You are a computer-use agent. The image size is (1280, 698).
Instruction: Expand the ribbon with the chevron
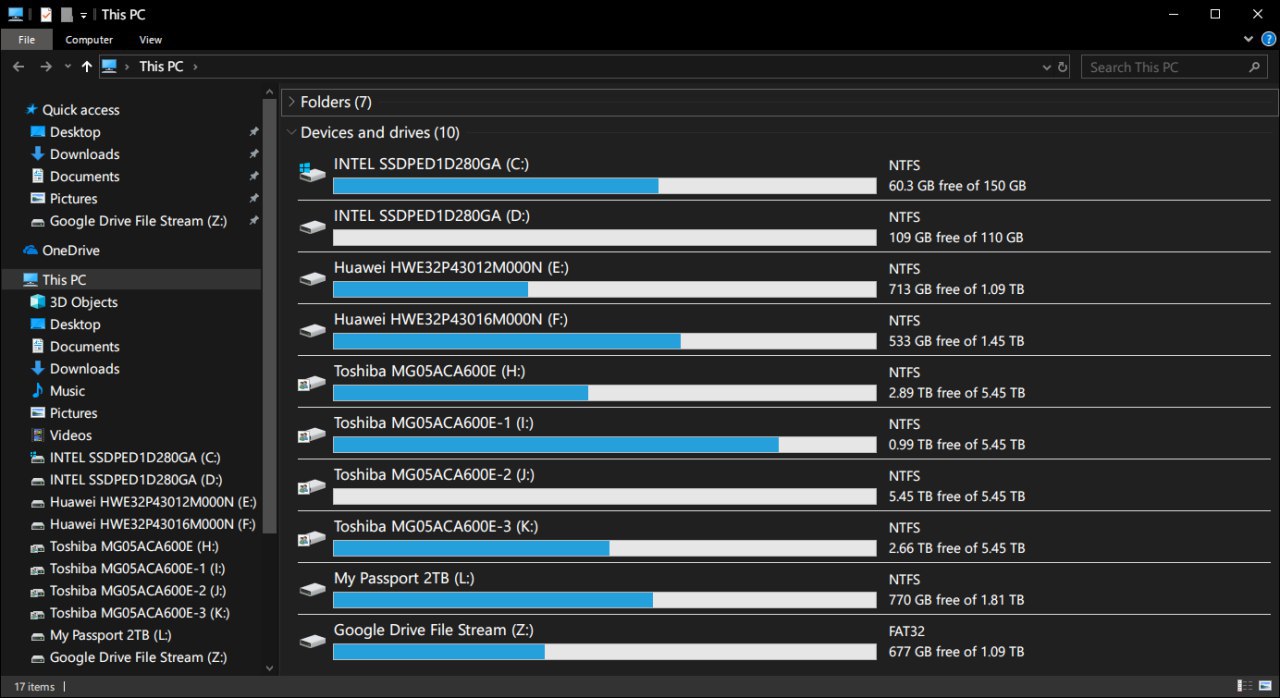[x=1248, y=39]
